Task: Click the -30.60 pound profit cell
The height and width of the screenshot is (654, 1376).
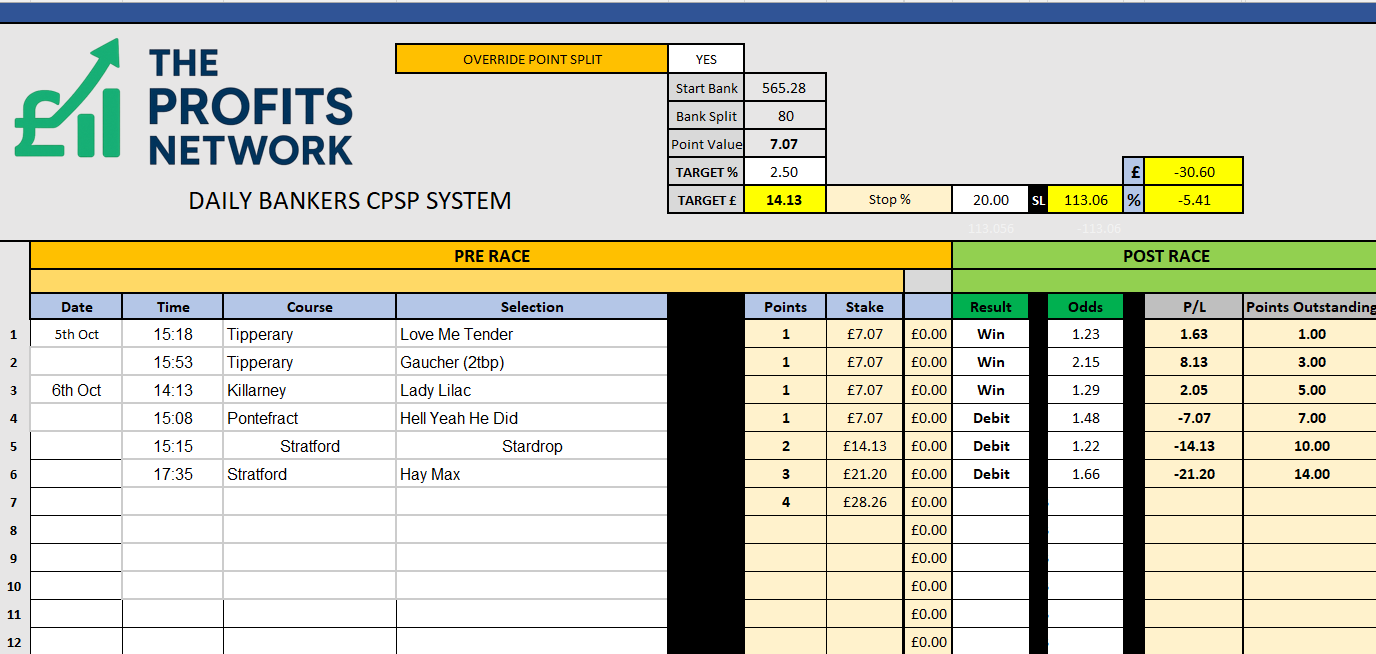Action: 1193,172
